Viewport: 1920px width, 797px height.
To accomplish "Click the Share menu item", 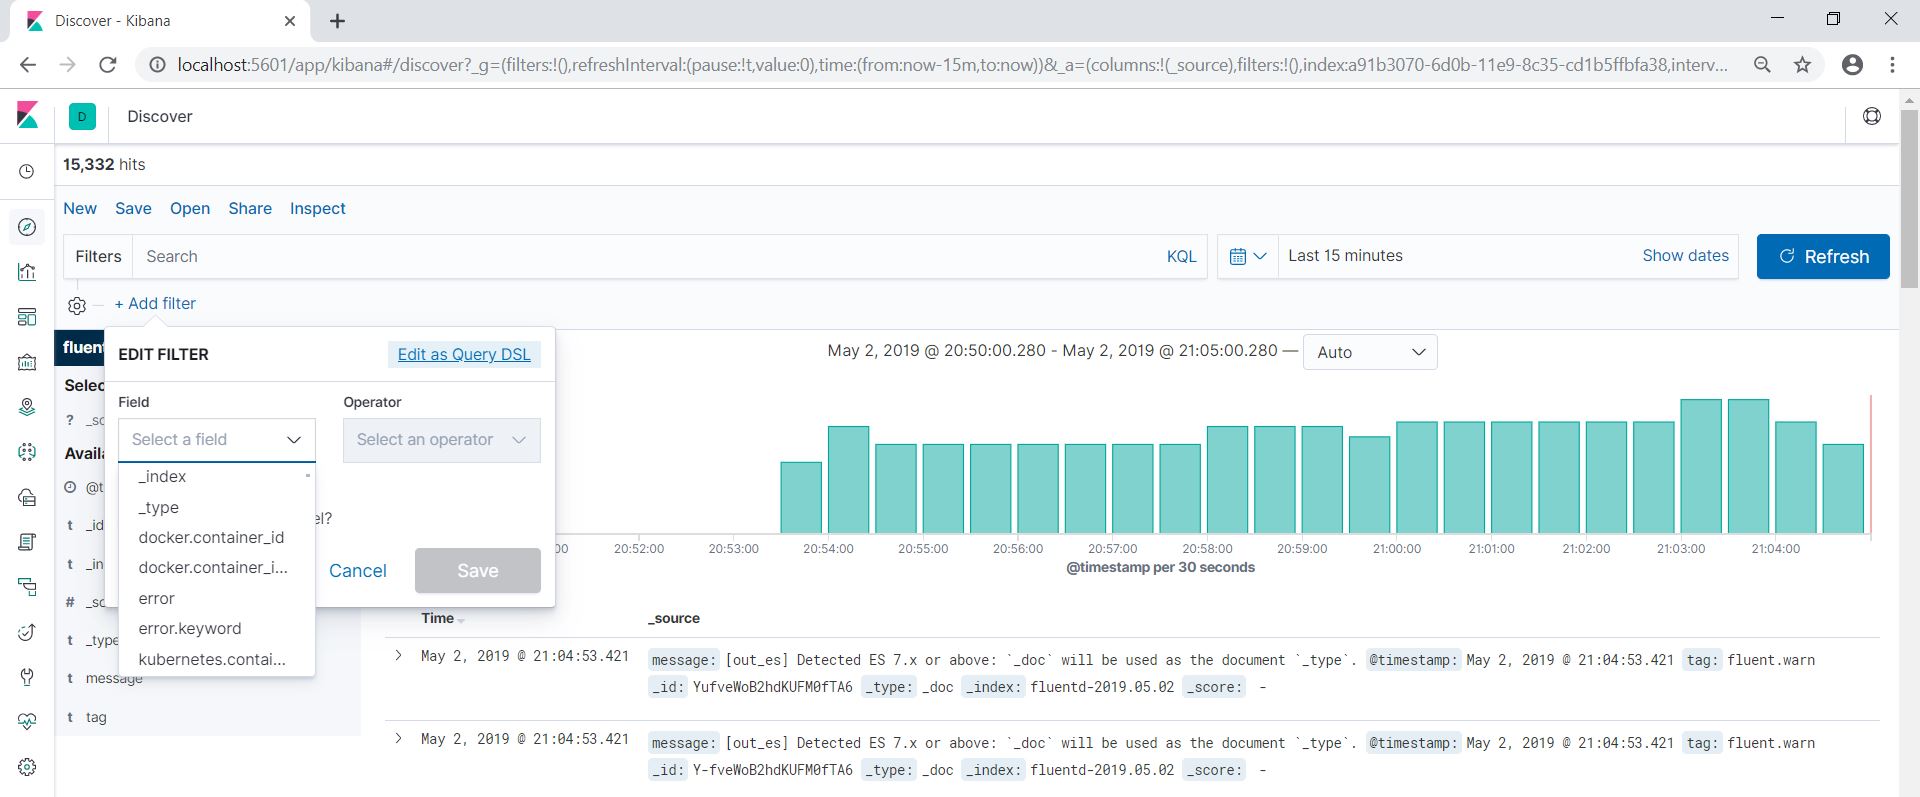I will coord(250,209).
